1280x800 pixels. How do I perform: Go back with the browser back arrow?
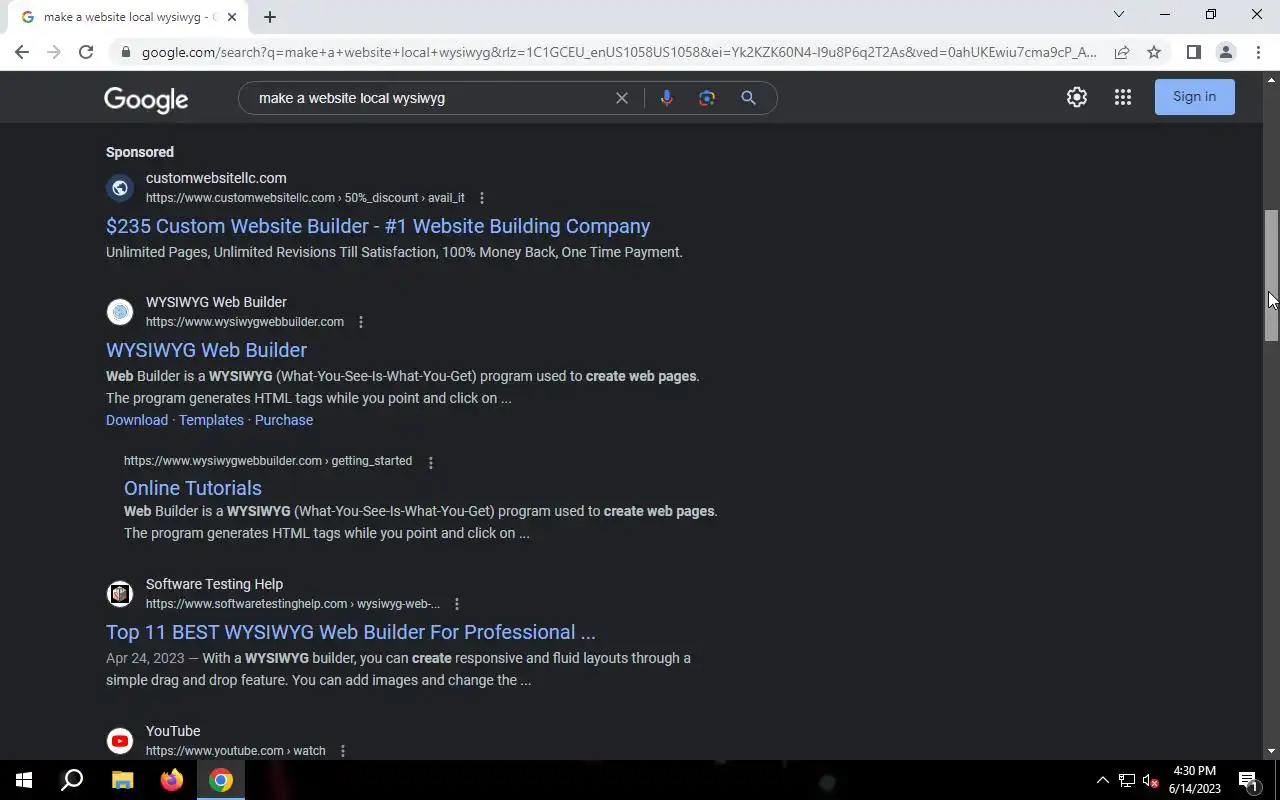point(22,52)
